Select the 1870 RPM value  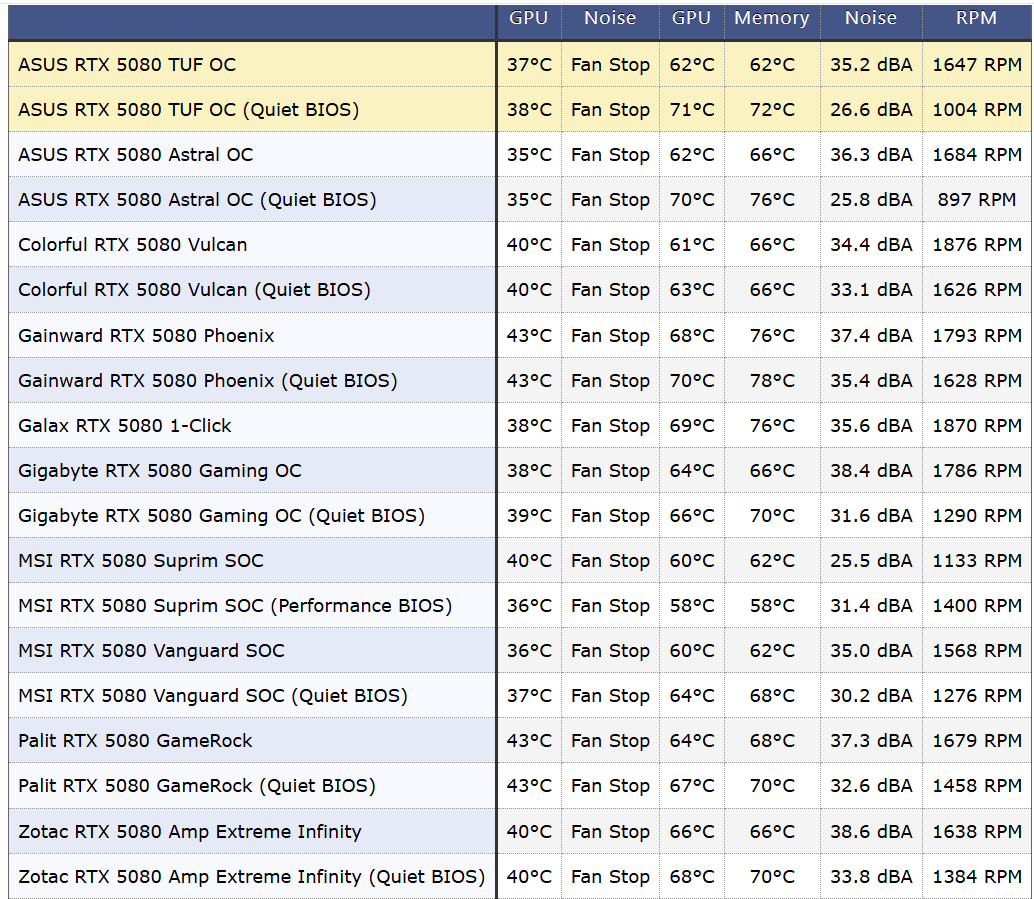coord(977,425)
